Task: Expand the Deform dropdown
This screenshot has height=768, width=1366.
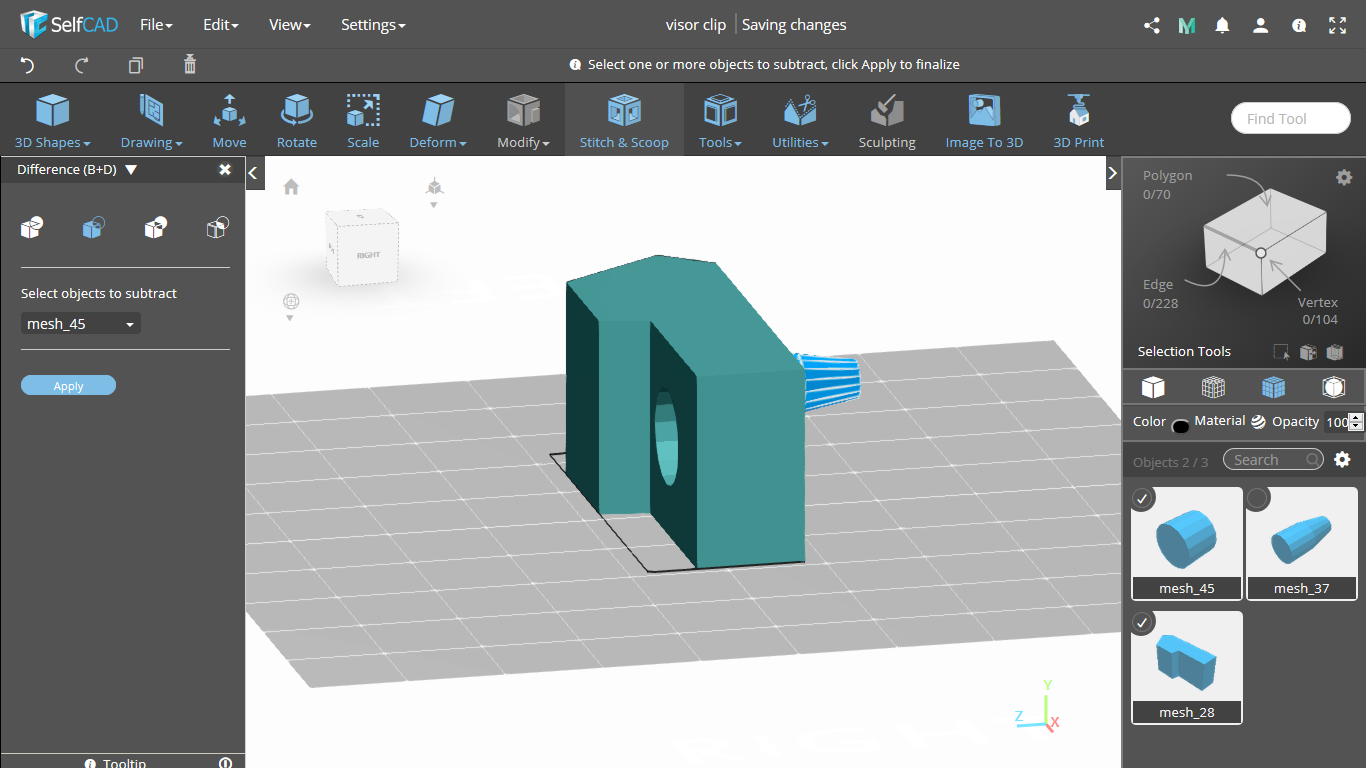Action: tap(438, 120)
